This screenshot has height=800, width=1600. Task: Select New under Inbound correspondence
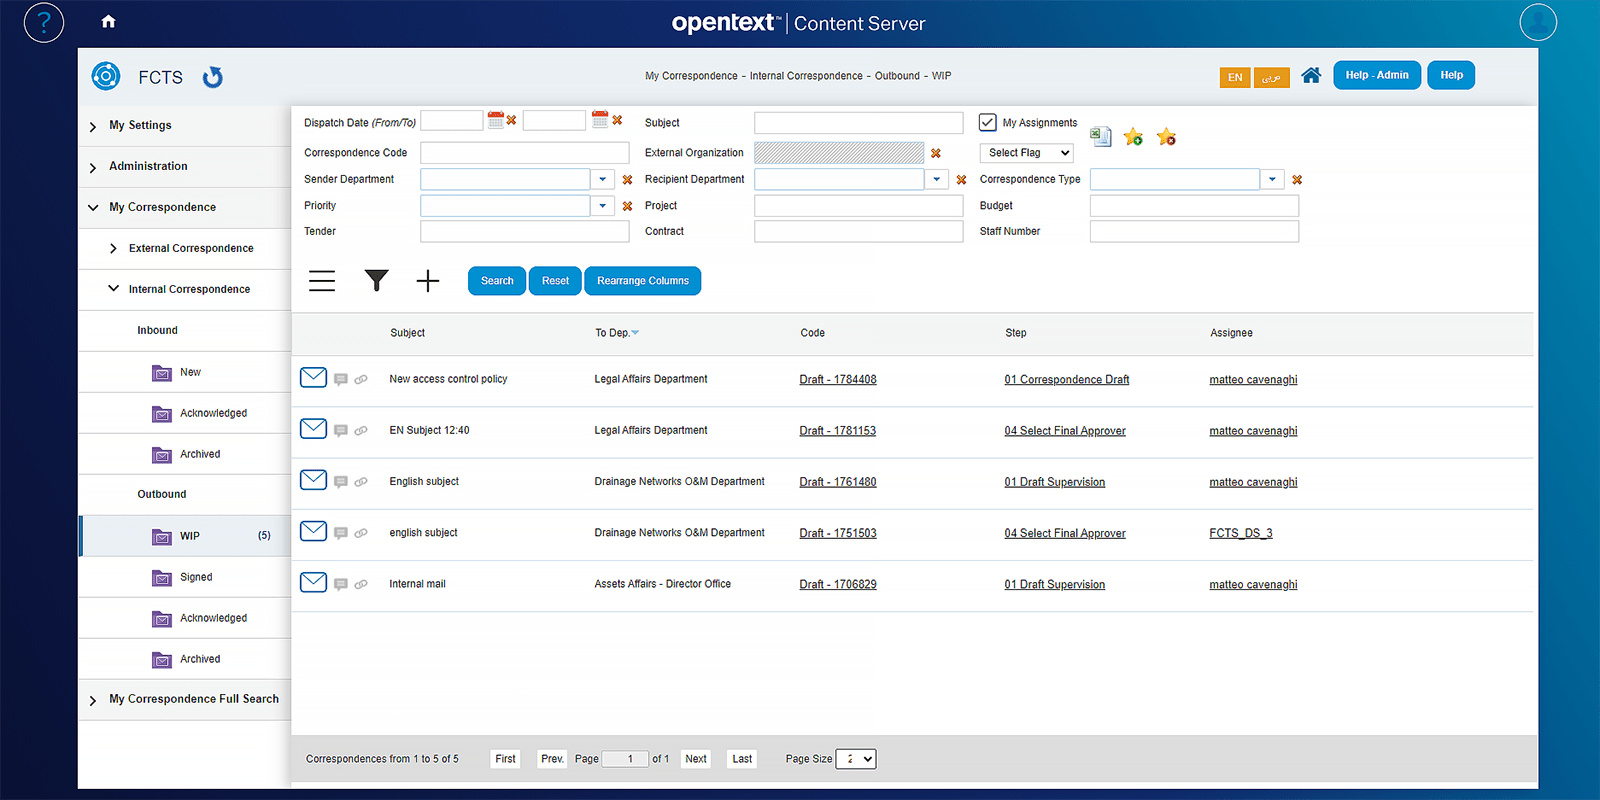190,372
